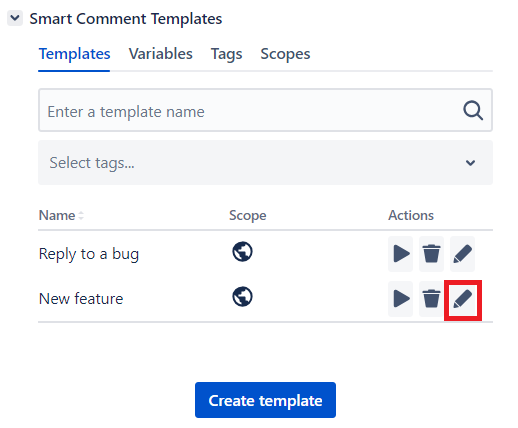518x428 pixels.
Task: Run the New feature template
Action: (x=400, y=299)
